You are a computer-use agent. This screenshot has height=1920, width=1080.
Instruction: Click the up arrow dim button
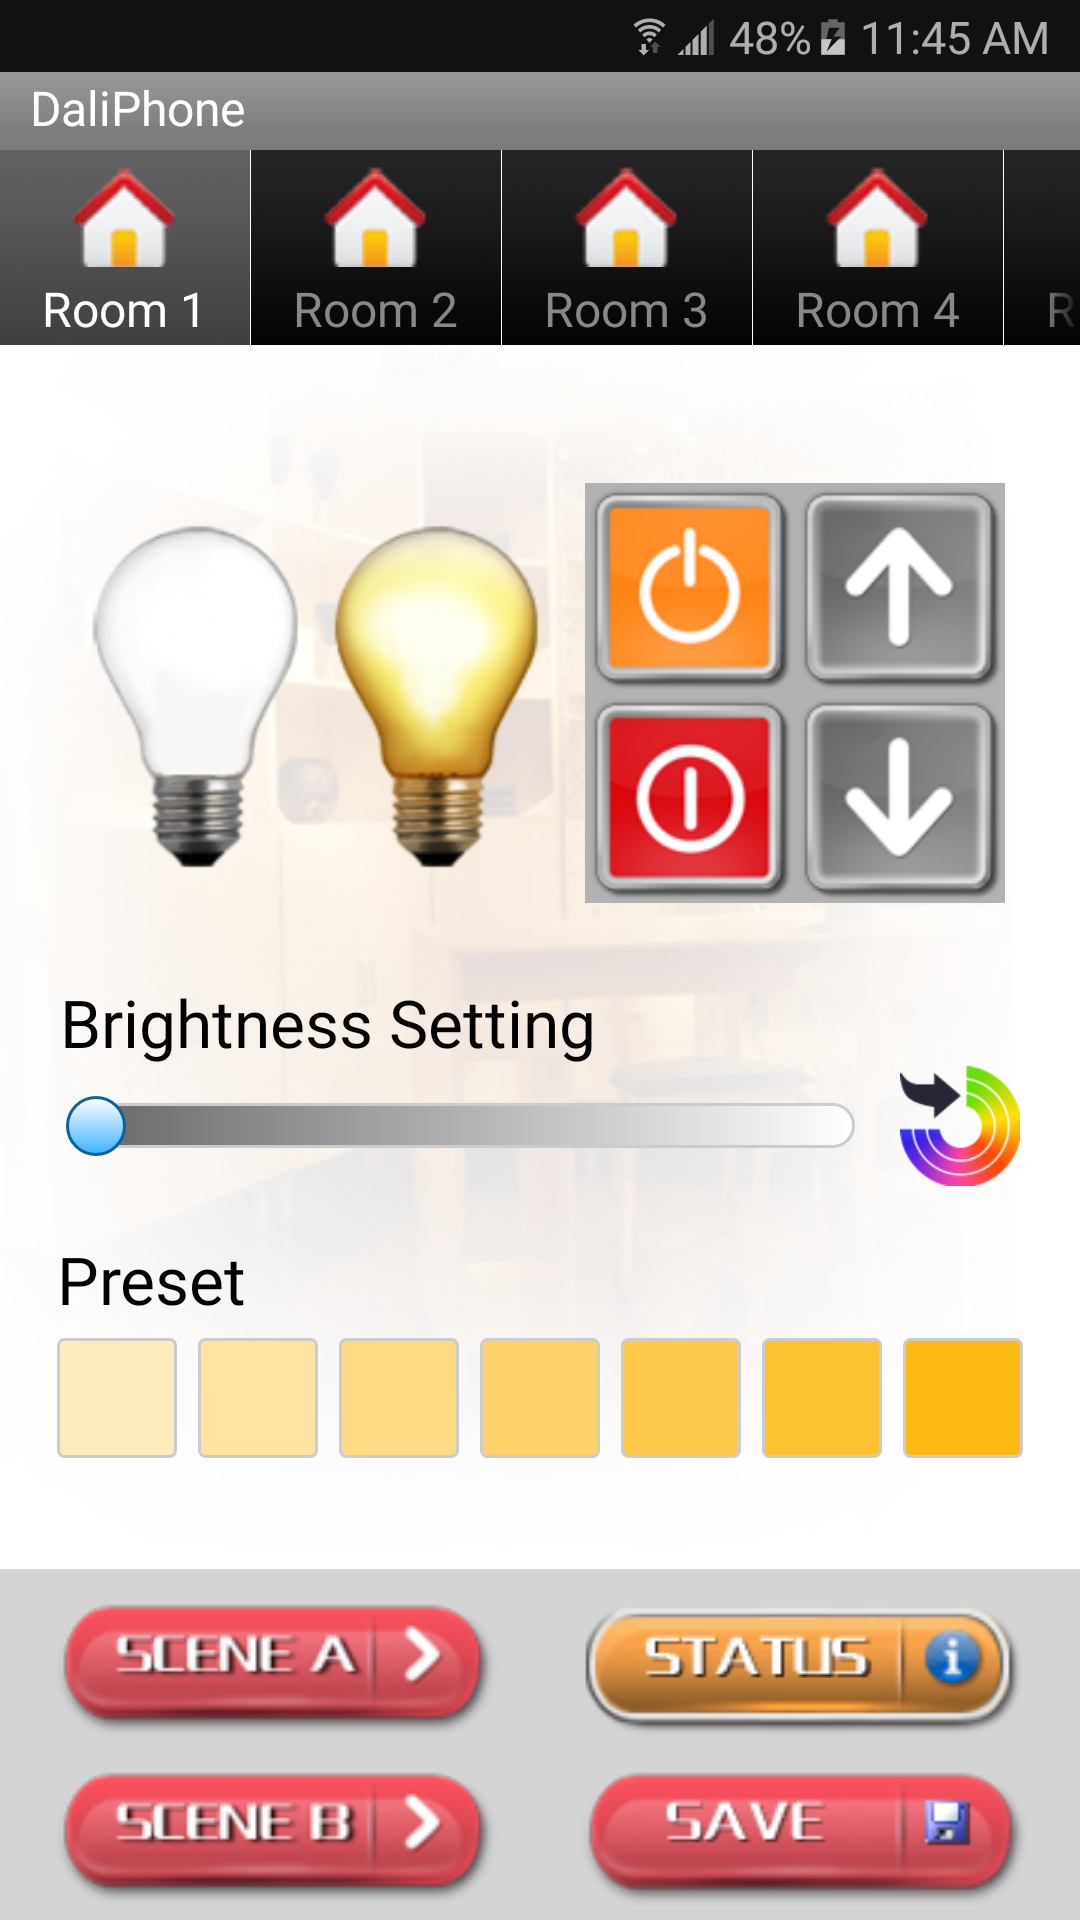coord(899,589)
